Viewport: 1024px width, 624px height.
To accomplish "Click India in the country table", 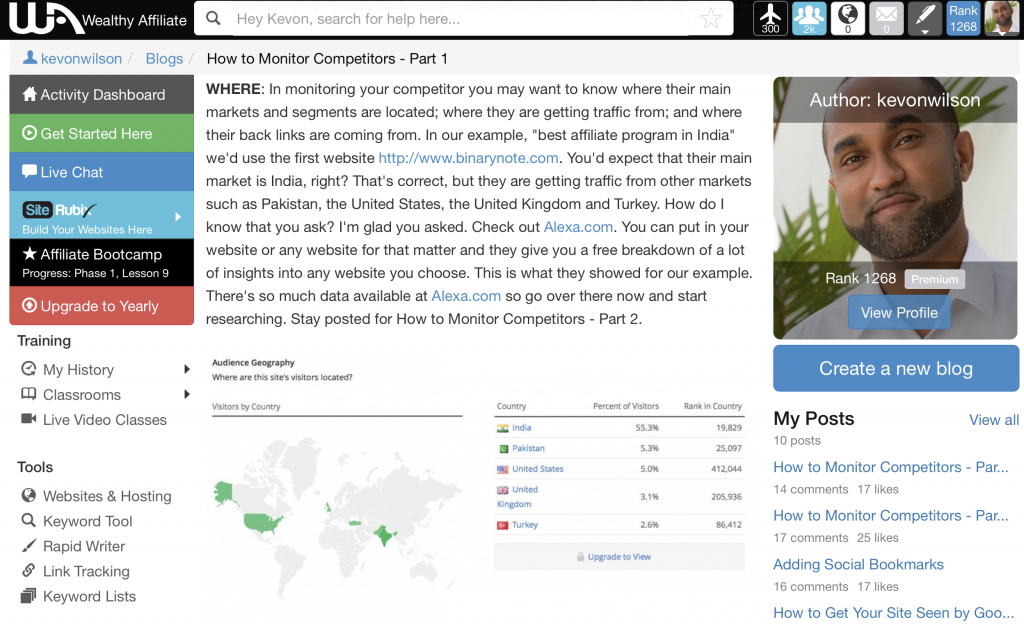I will tap(521, 428).
